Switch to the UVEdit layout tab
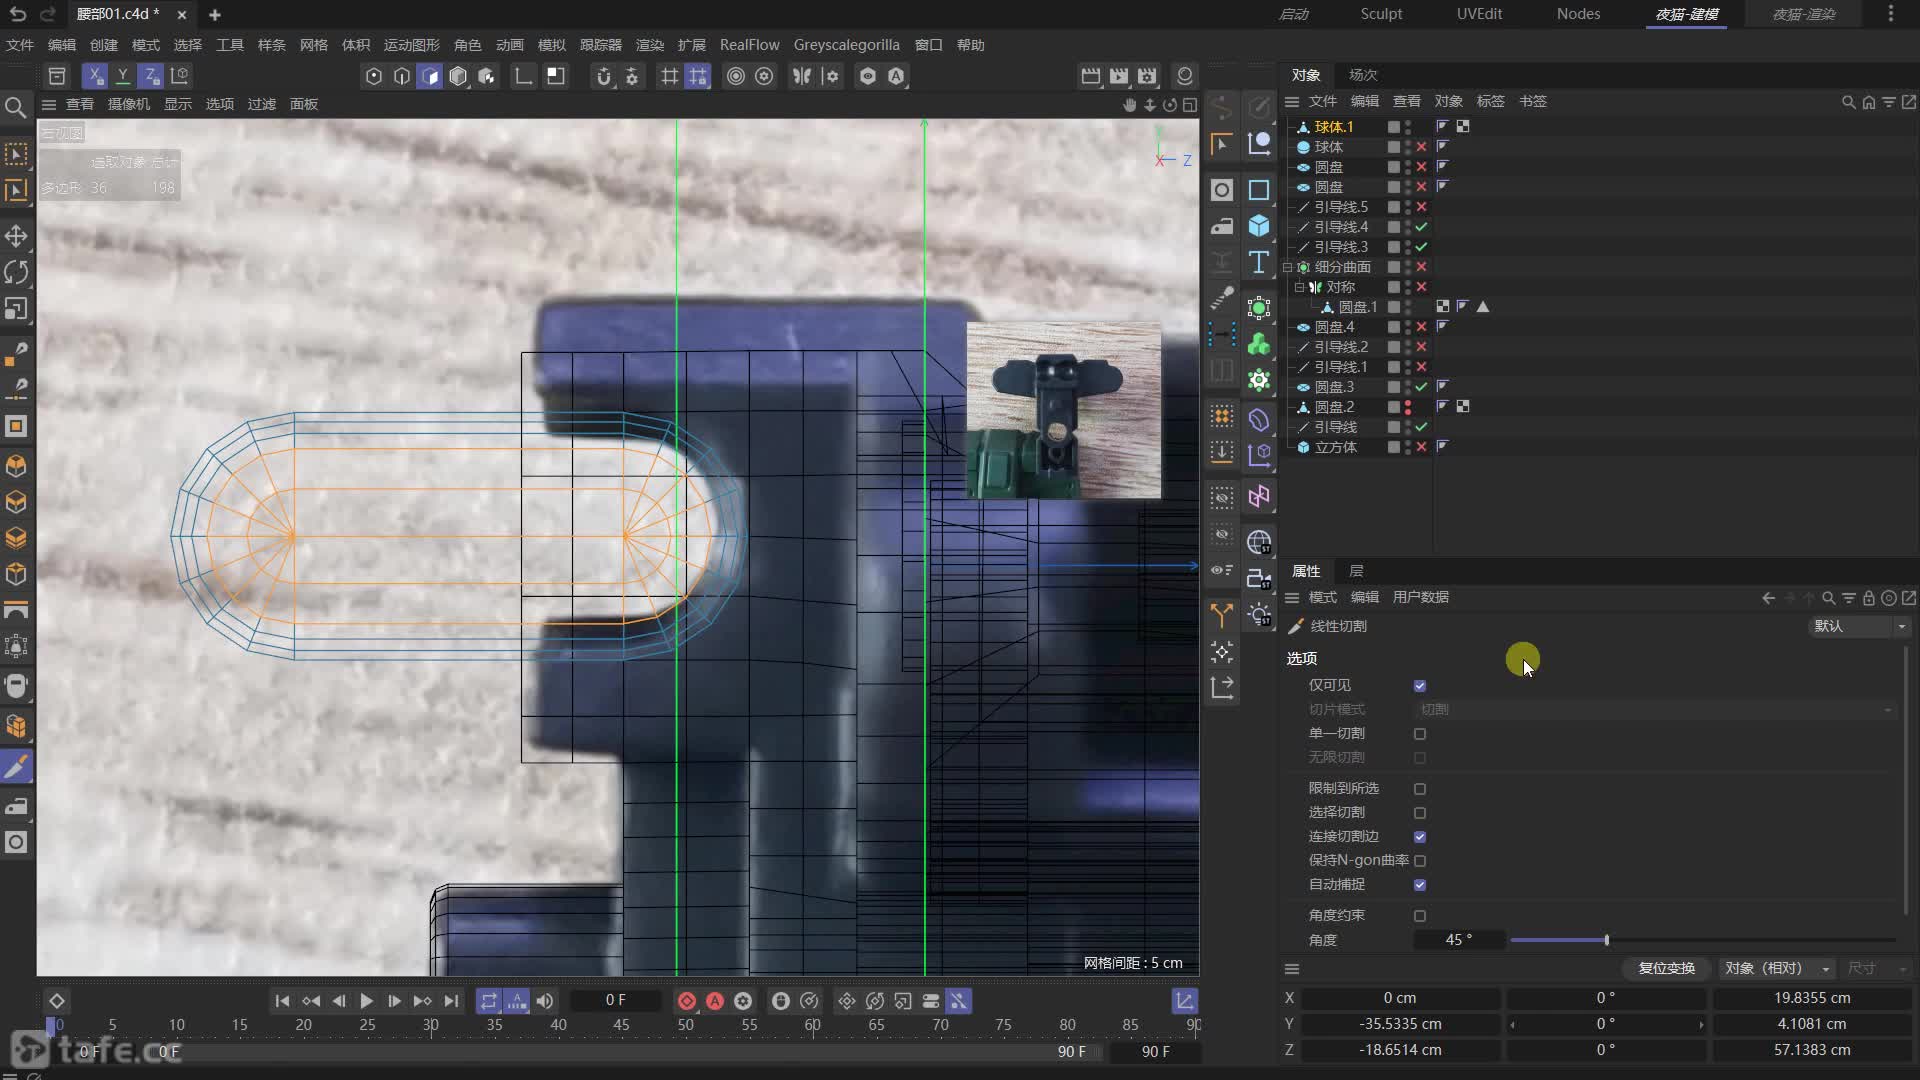The image size is (1920, 1080). pos(1479,14)
